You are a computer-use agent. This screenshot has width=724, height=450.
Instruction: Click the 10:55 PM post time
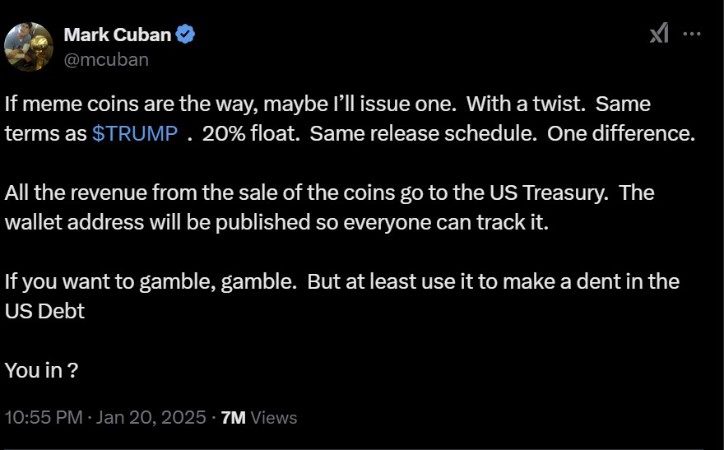point(43,417)
